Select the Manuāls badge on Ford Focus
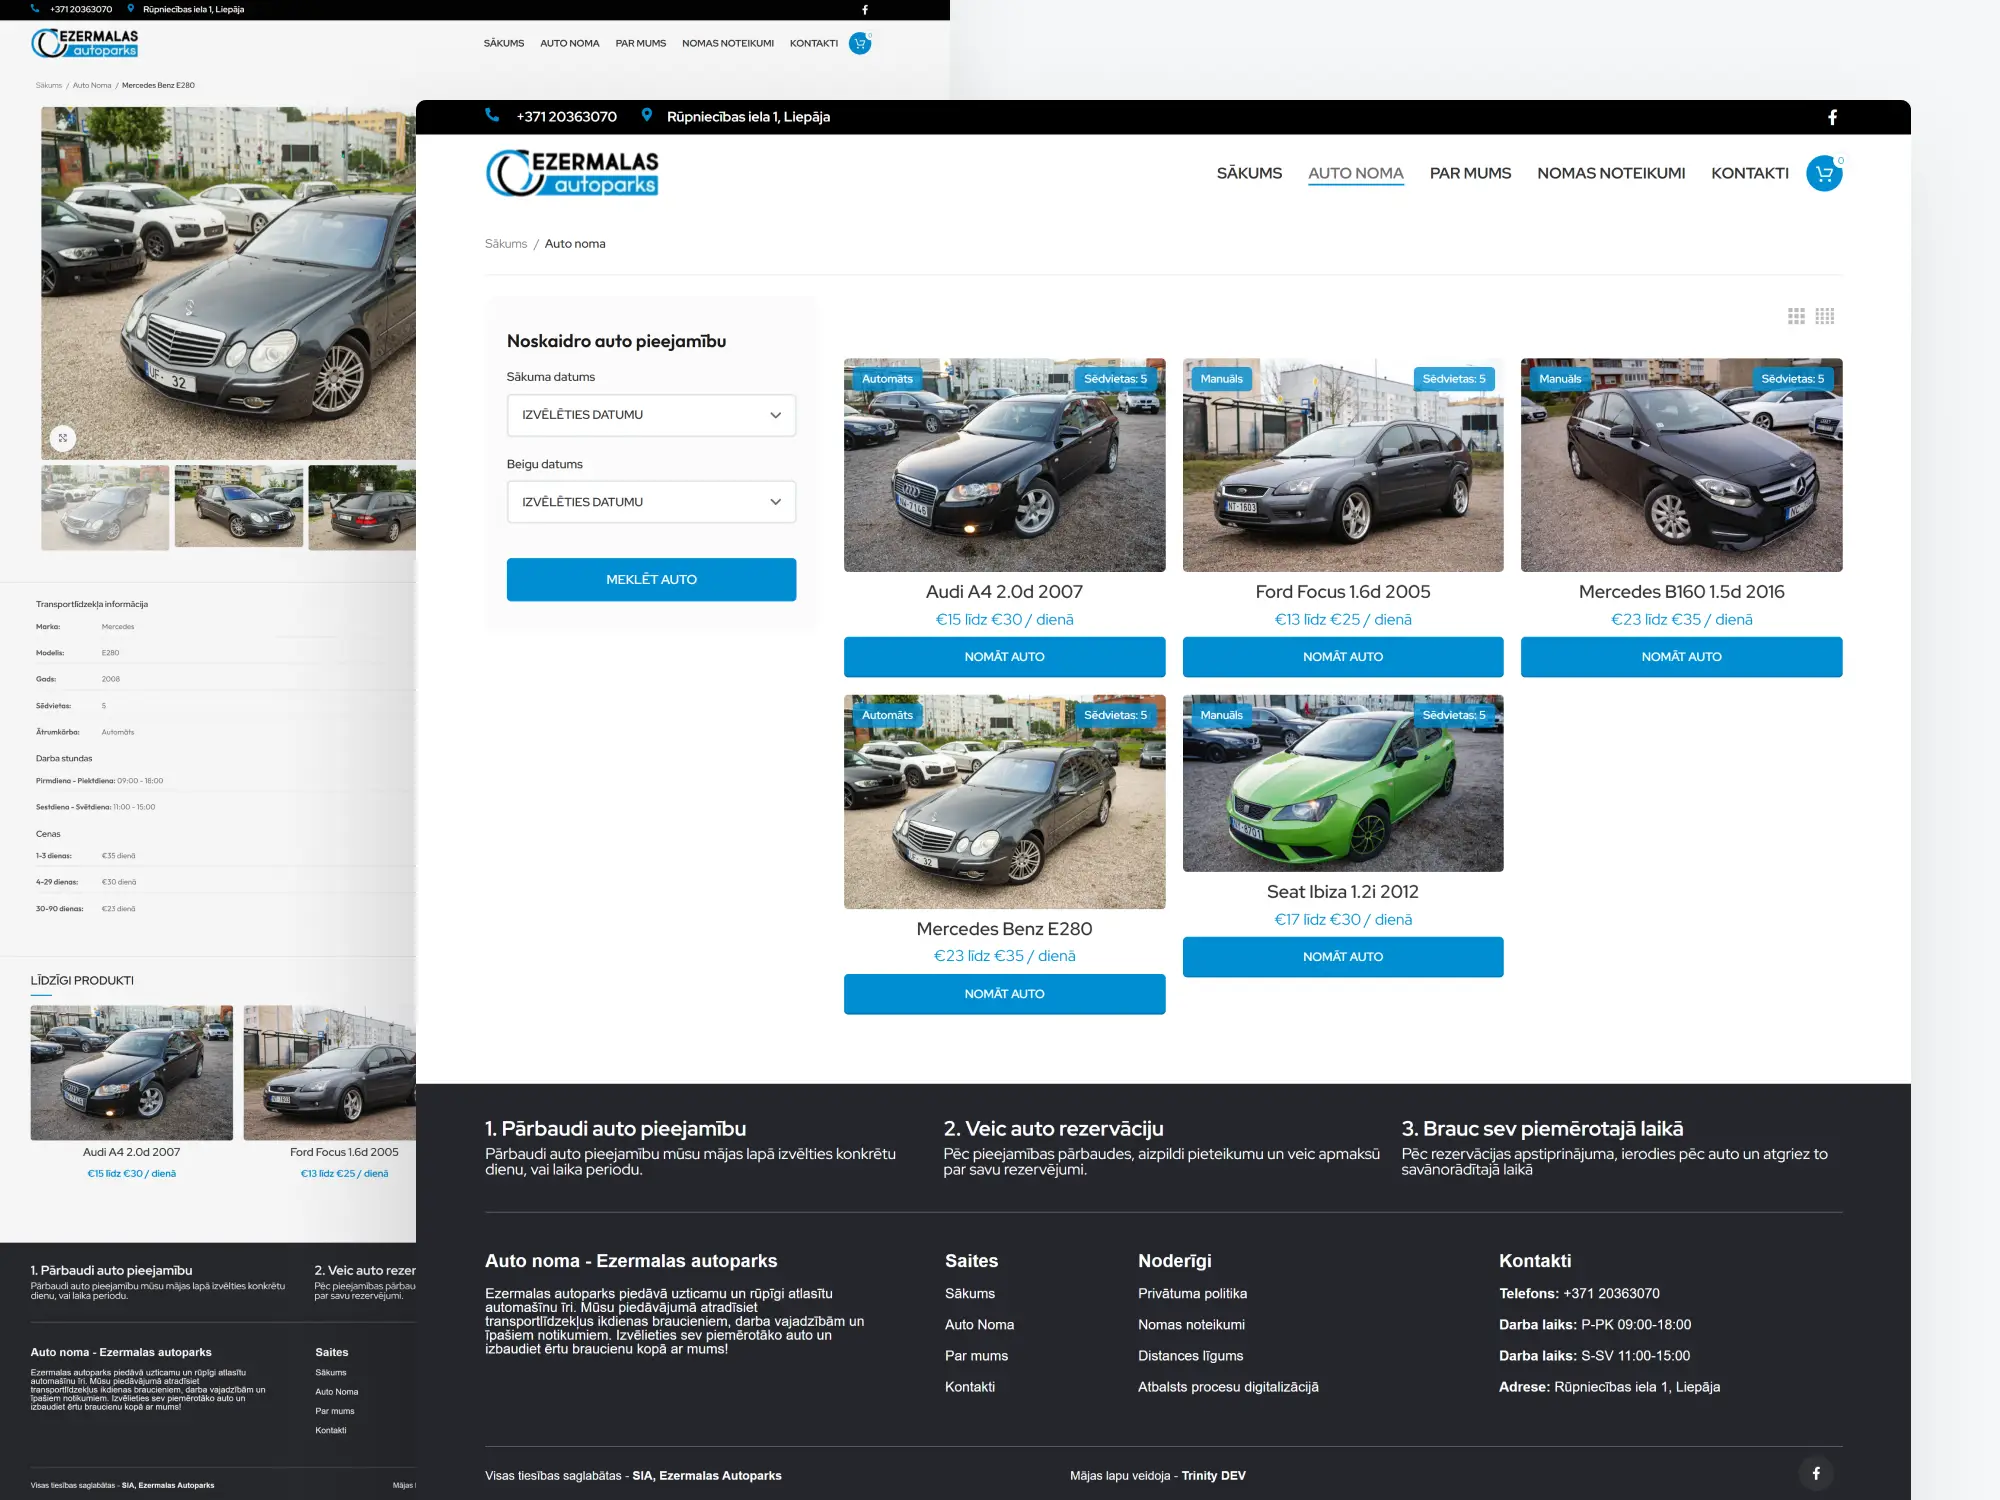 tap(1224, 378)
